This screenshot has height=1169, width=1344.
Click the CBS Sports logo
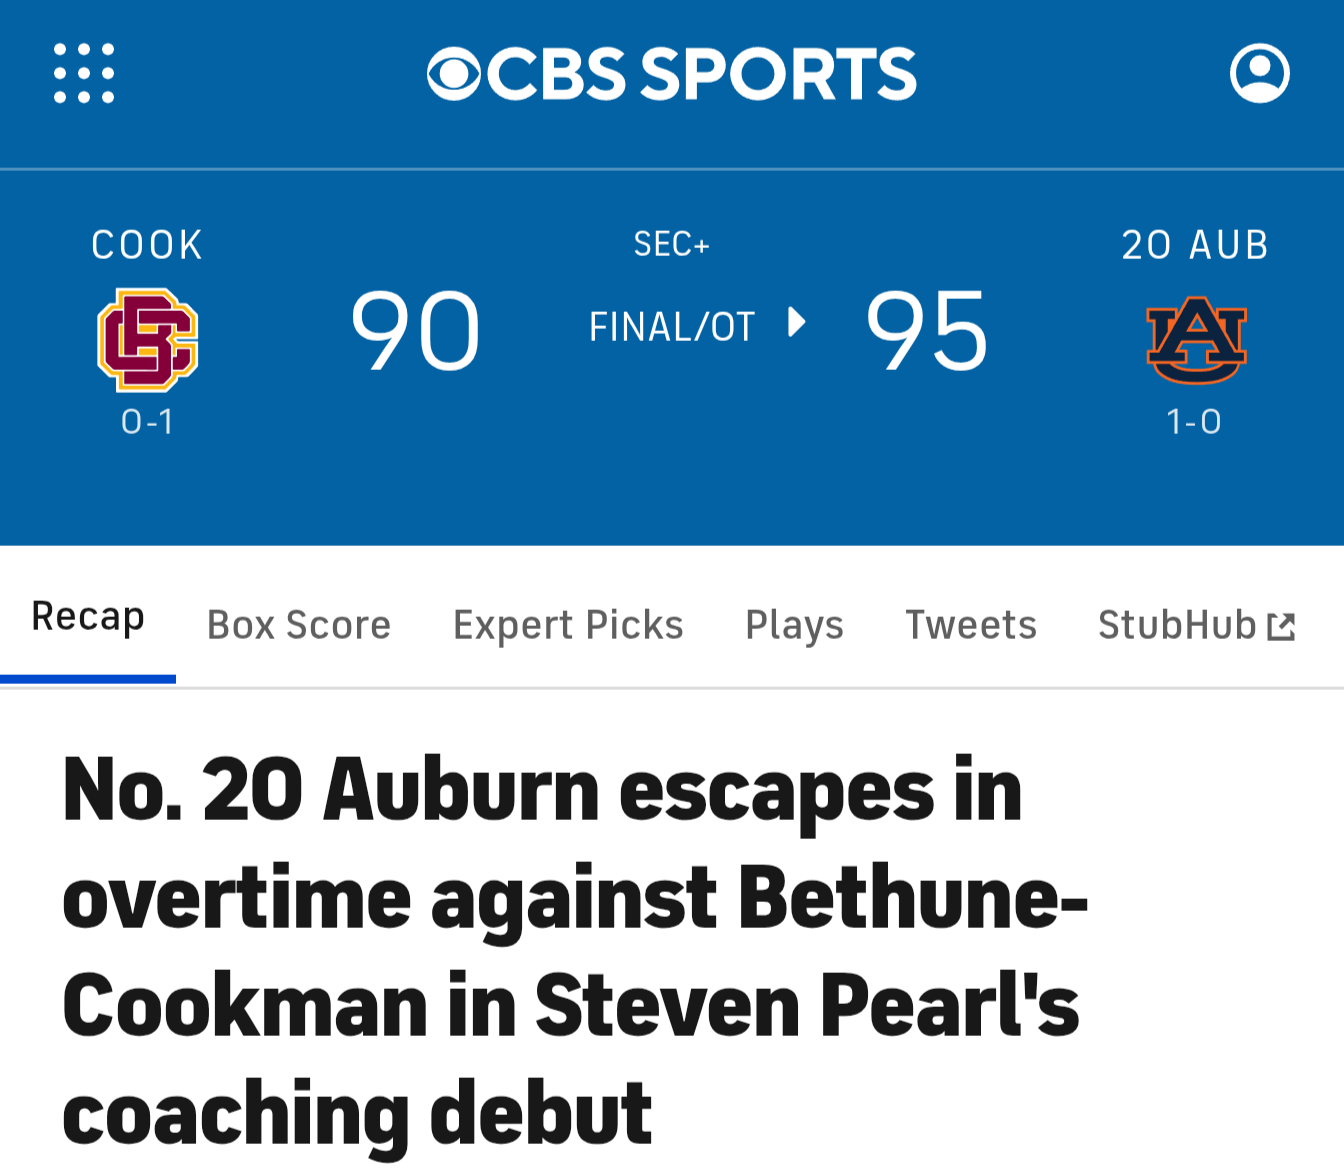tap(671, 74)
